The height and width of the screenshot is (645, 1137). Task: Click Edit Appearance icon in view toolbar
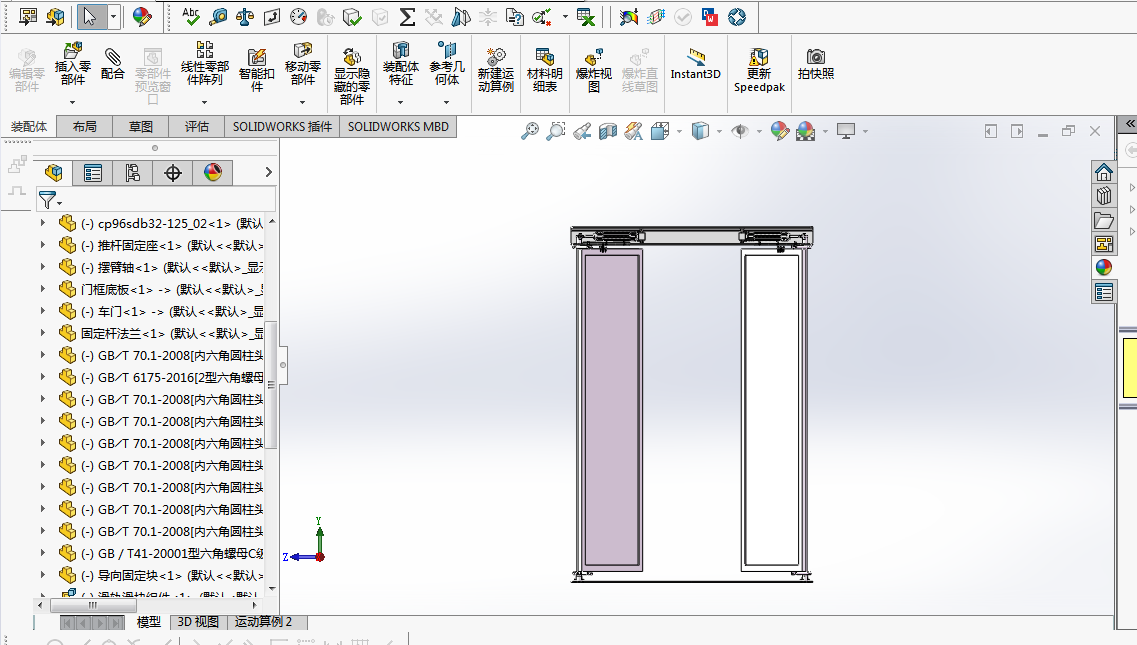(x=780, y=131)
